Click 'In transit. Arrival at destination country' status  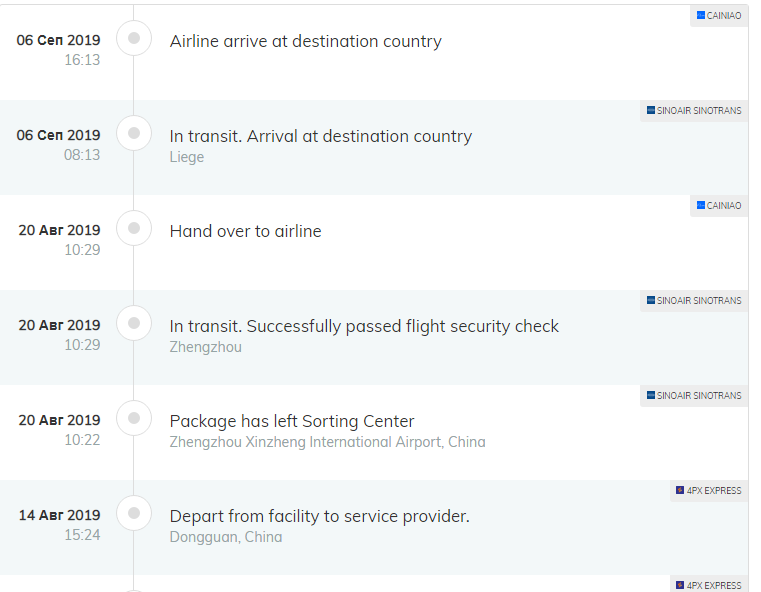point(321,136)
